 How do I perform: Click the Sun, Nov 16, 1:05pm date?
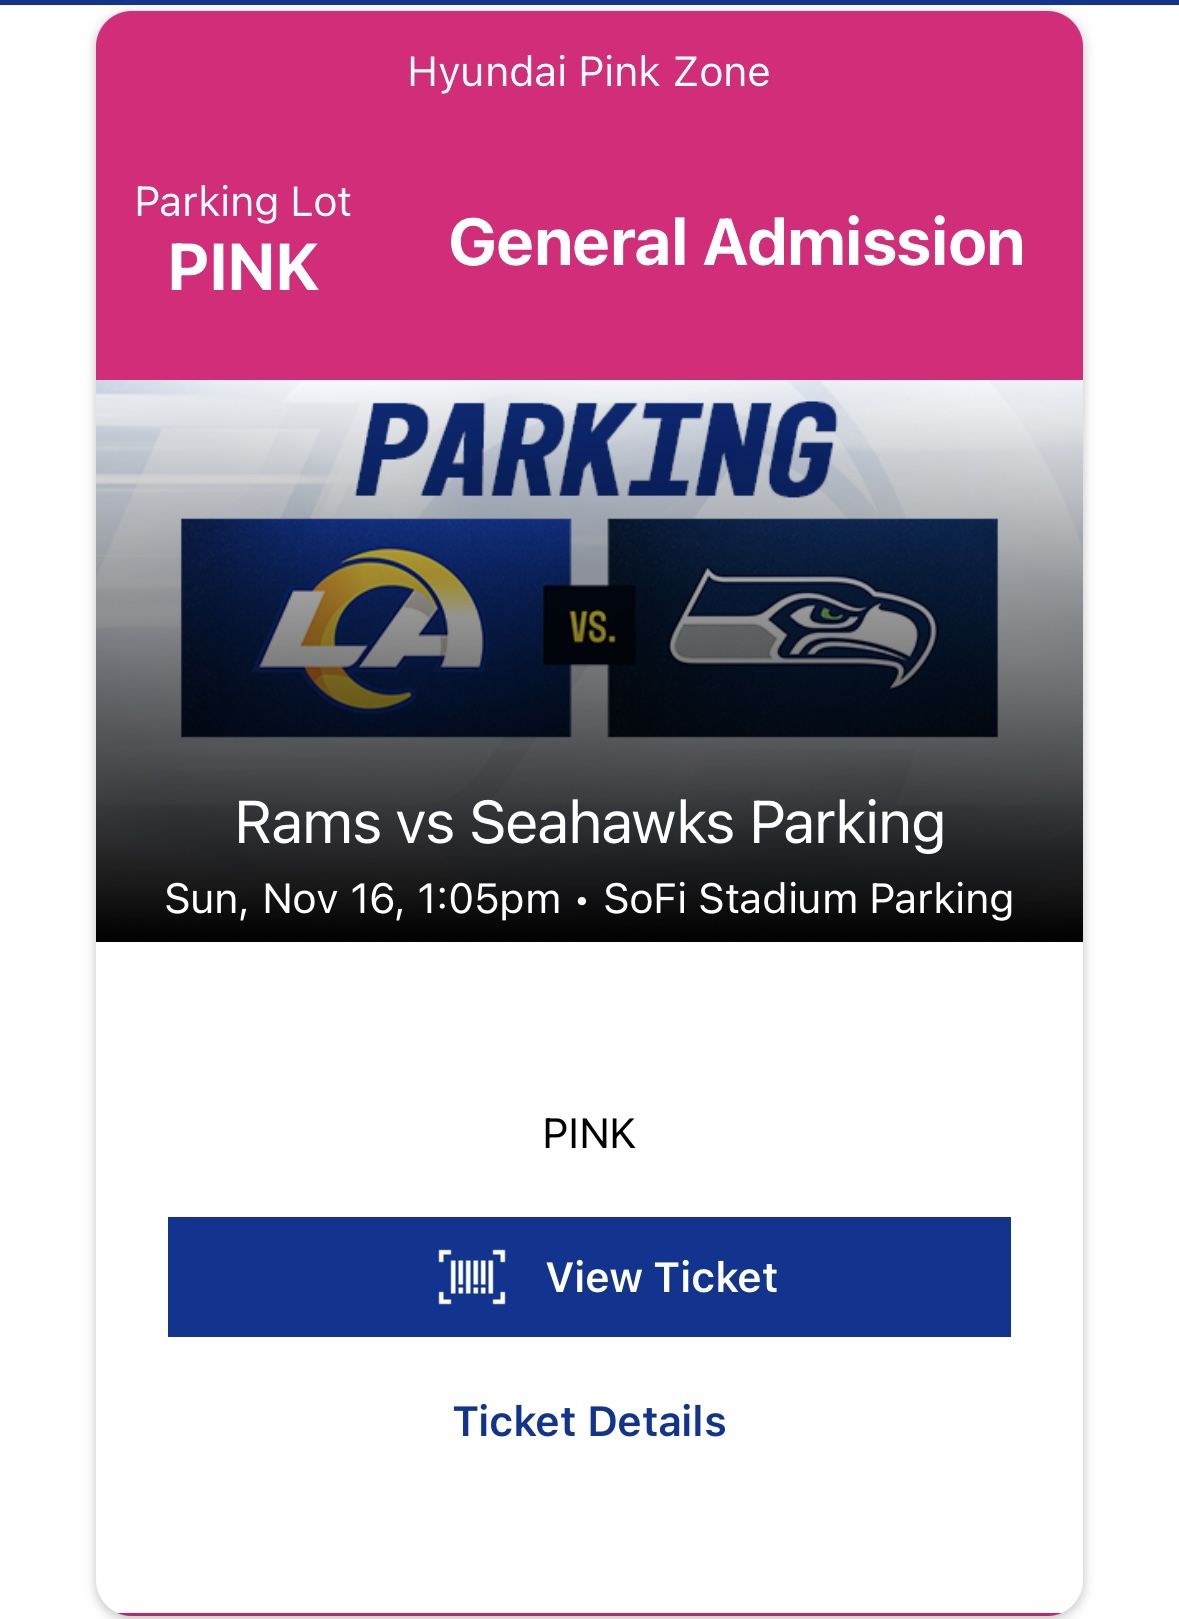click(362, 898)
